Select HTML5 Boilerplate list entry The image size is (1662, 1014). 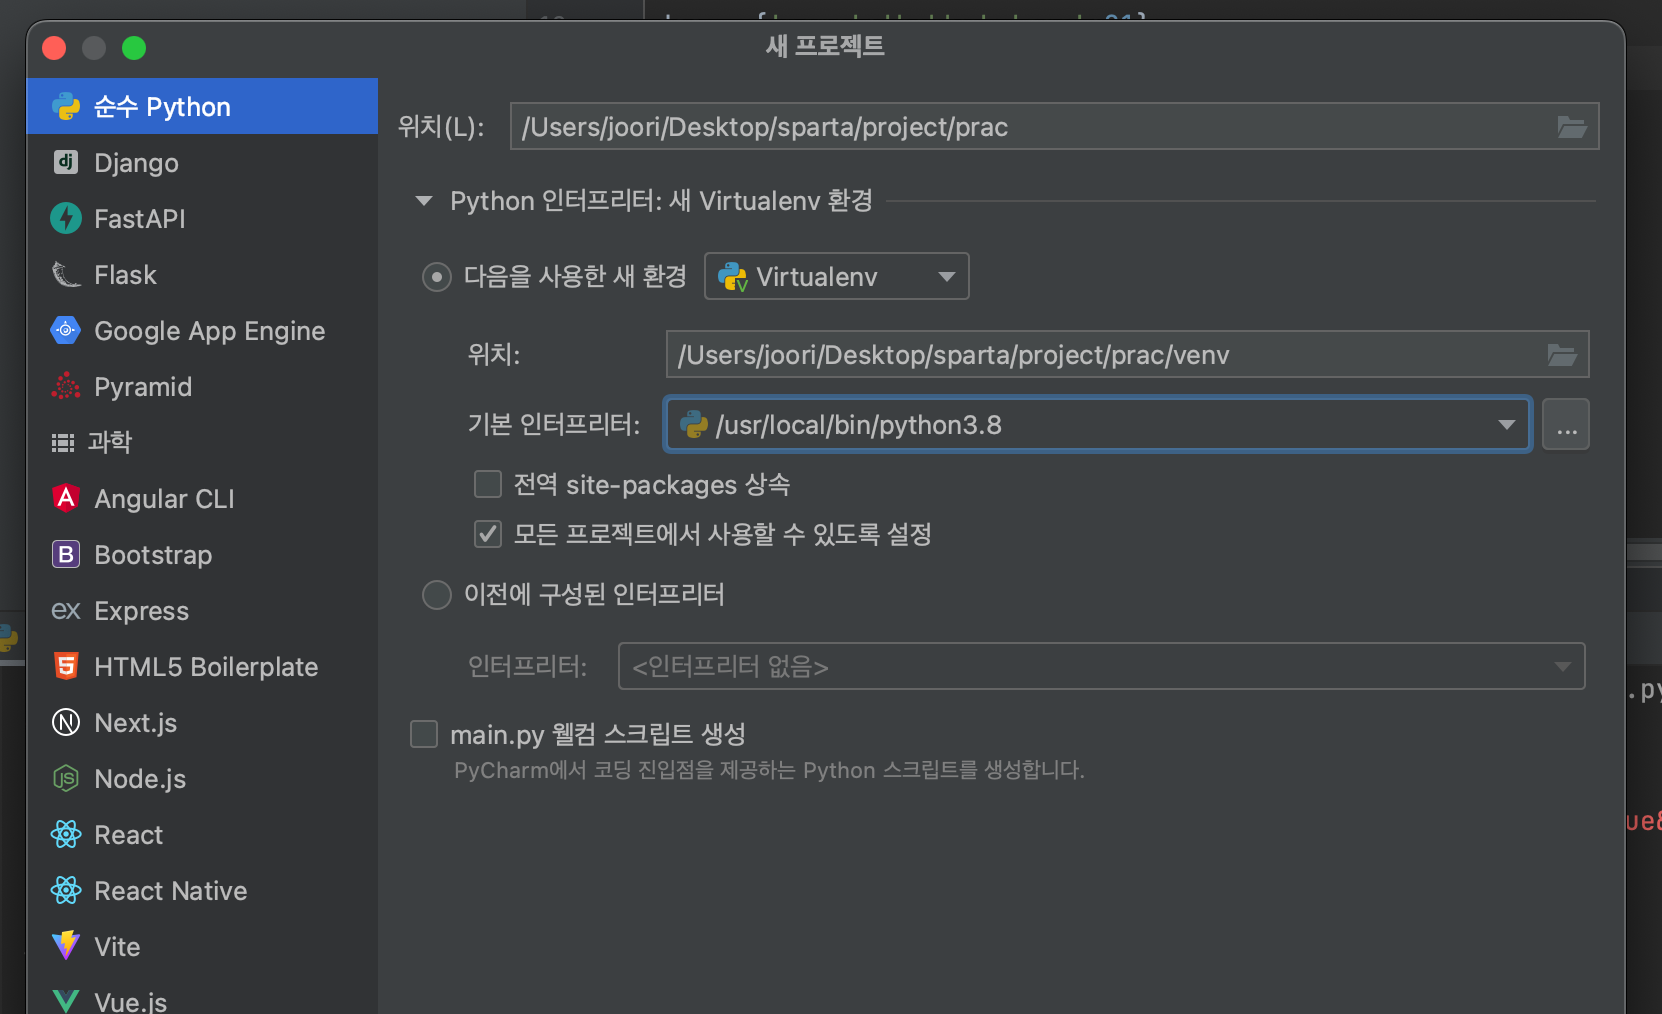tap(202, 666)
